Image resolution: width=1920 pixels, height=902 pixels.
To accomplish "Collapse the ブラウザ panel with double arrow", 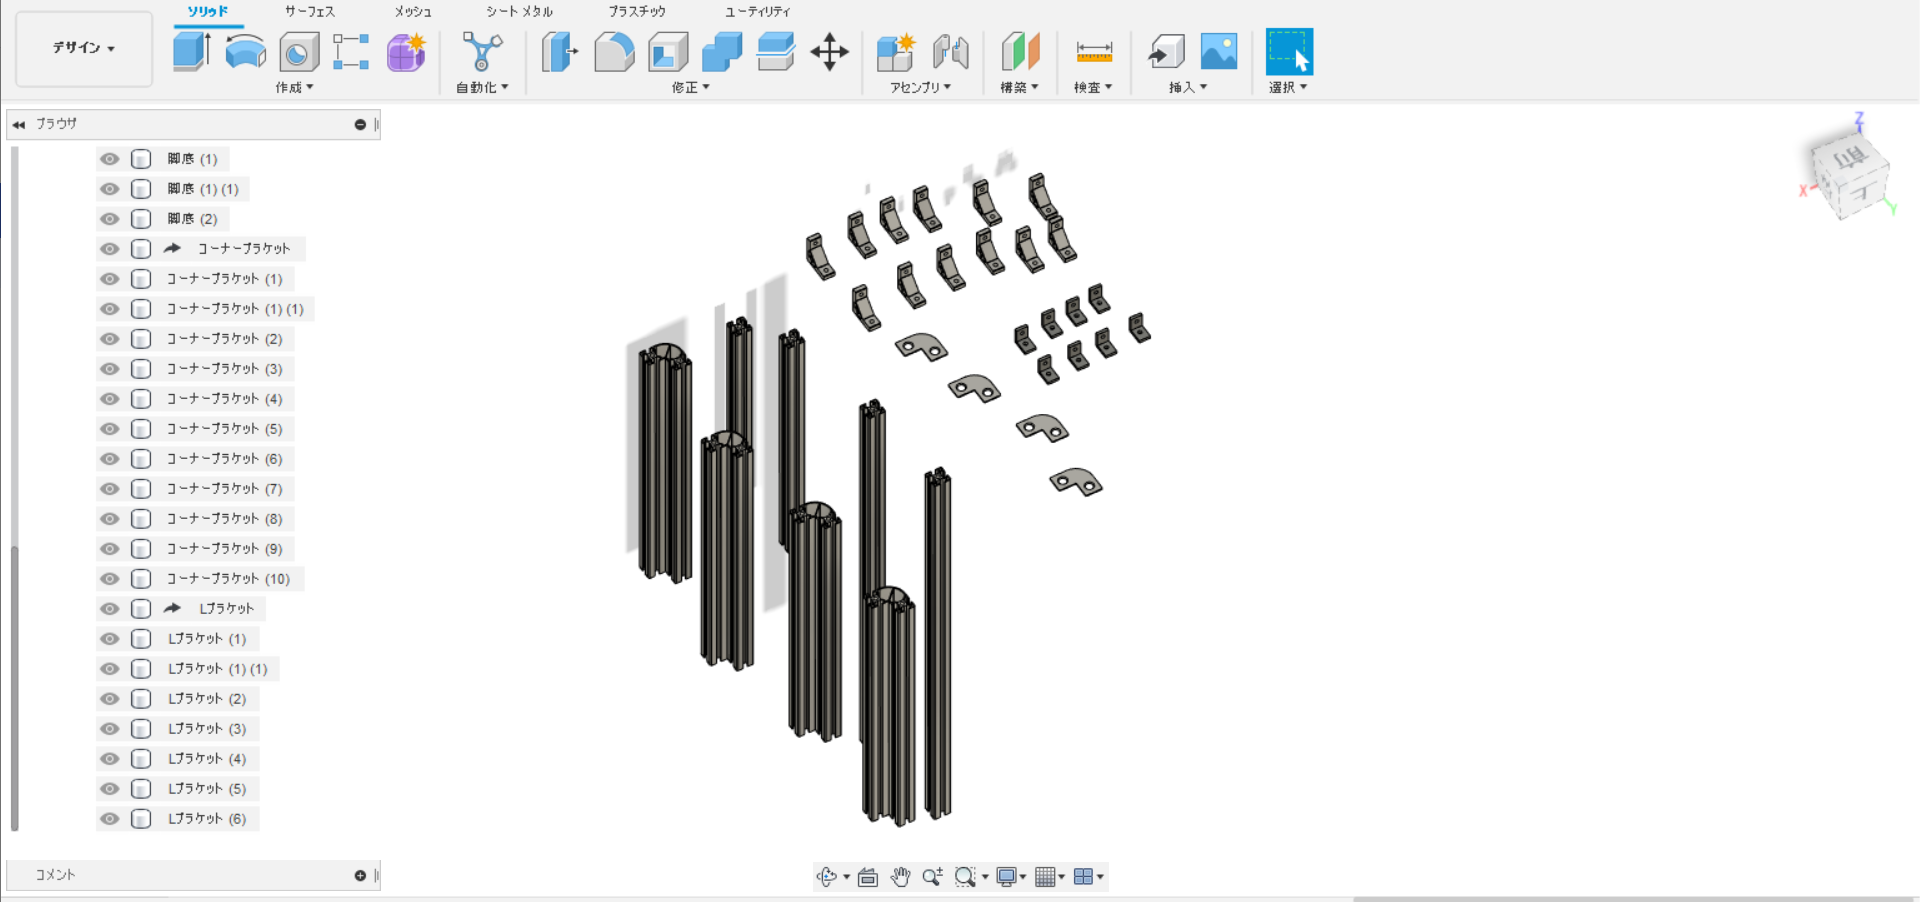I will [19, 125].
